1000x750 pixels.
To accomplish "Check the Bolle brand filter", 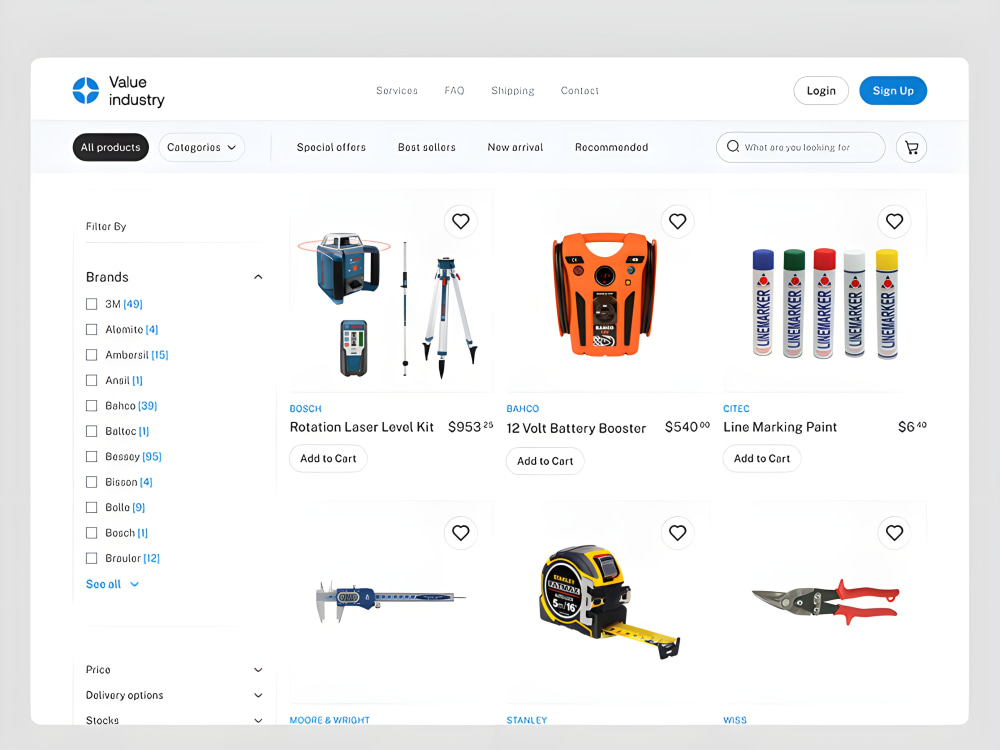I will pos(92,508).
